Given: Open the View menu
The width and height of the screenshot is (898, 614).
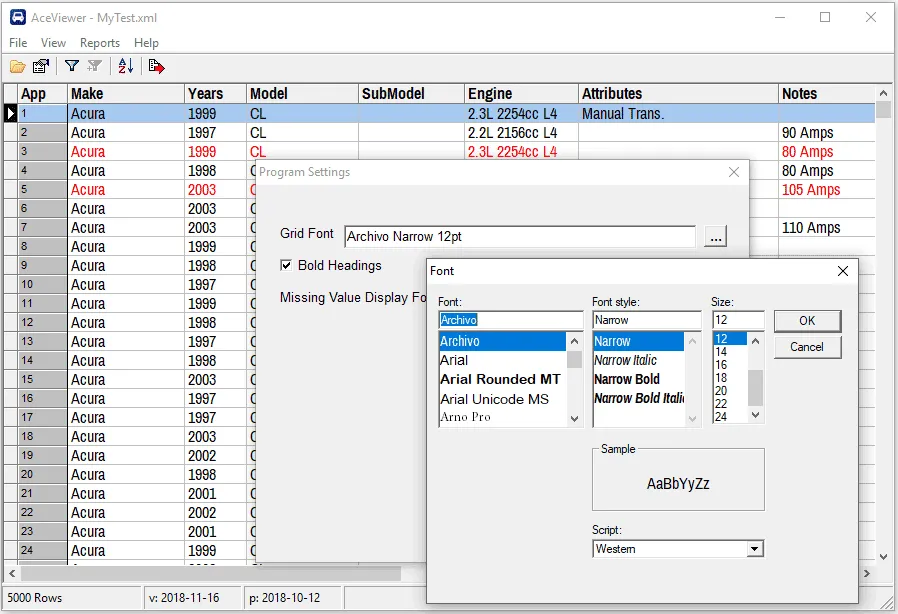Looking at the screenshot, I should tap(53, 43).
